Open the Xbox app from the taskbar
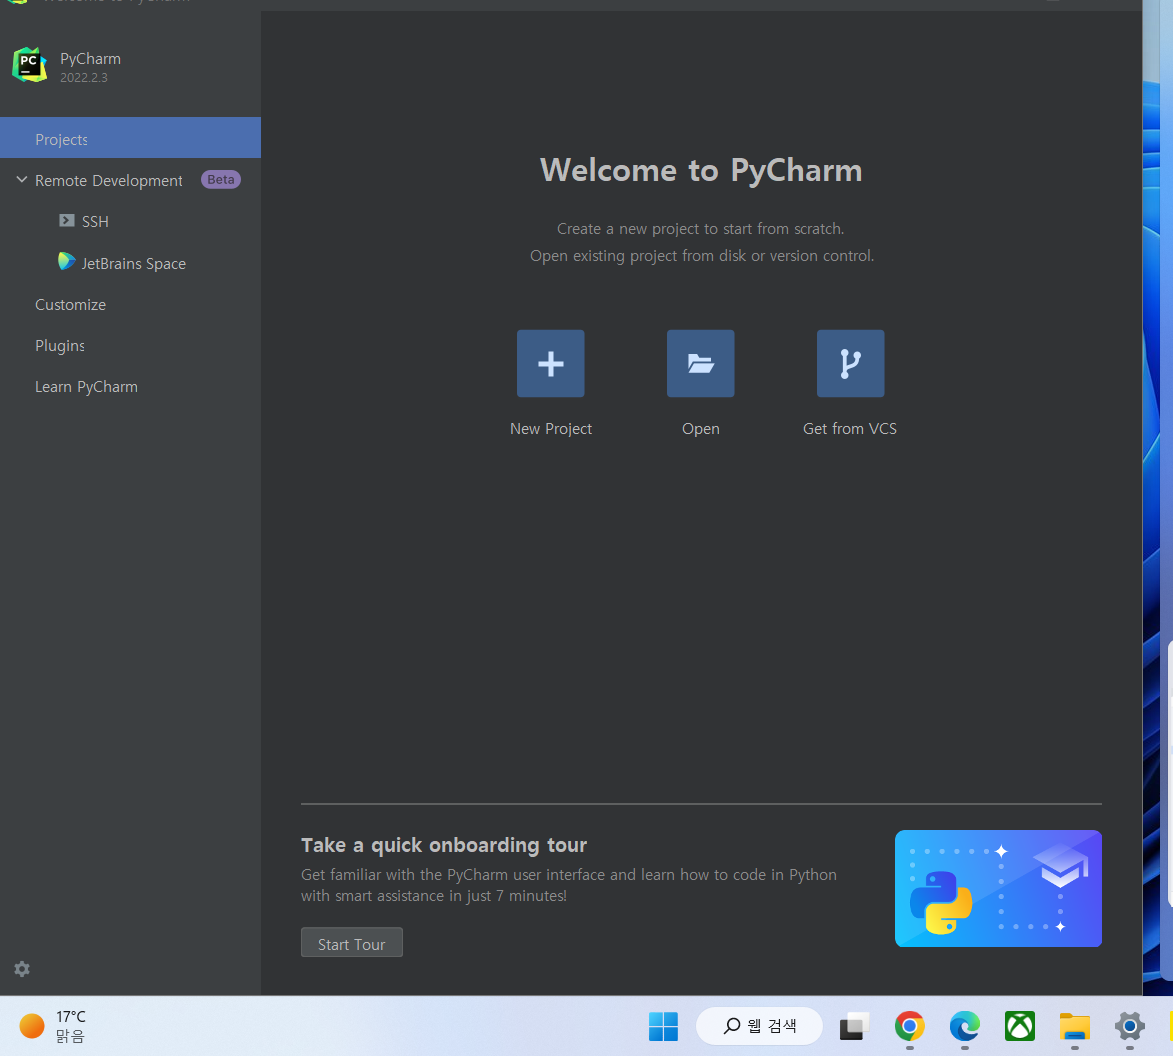 (x=1020, y=1026)
